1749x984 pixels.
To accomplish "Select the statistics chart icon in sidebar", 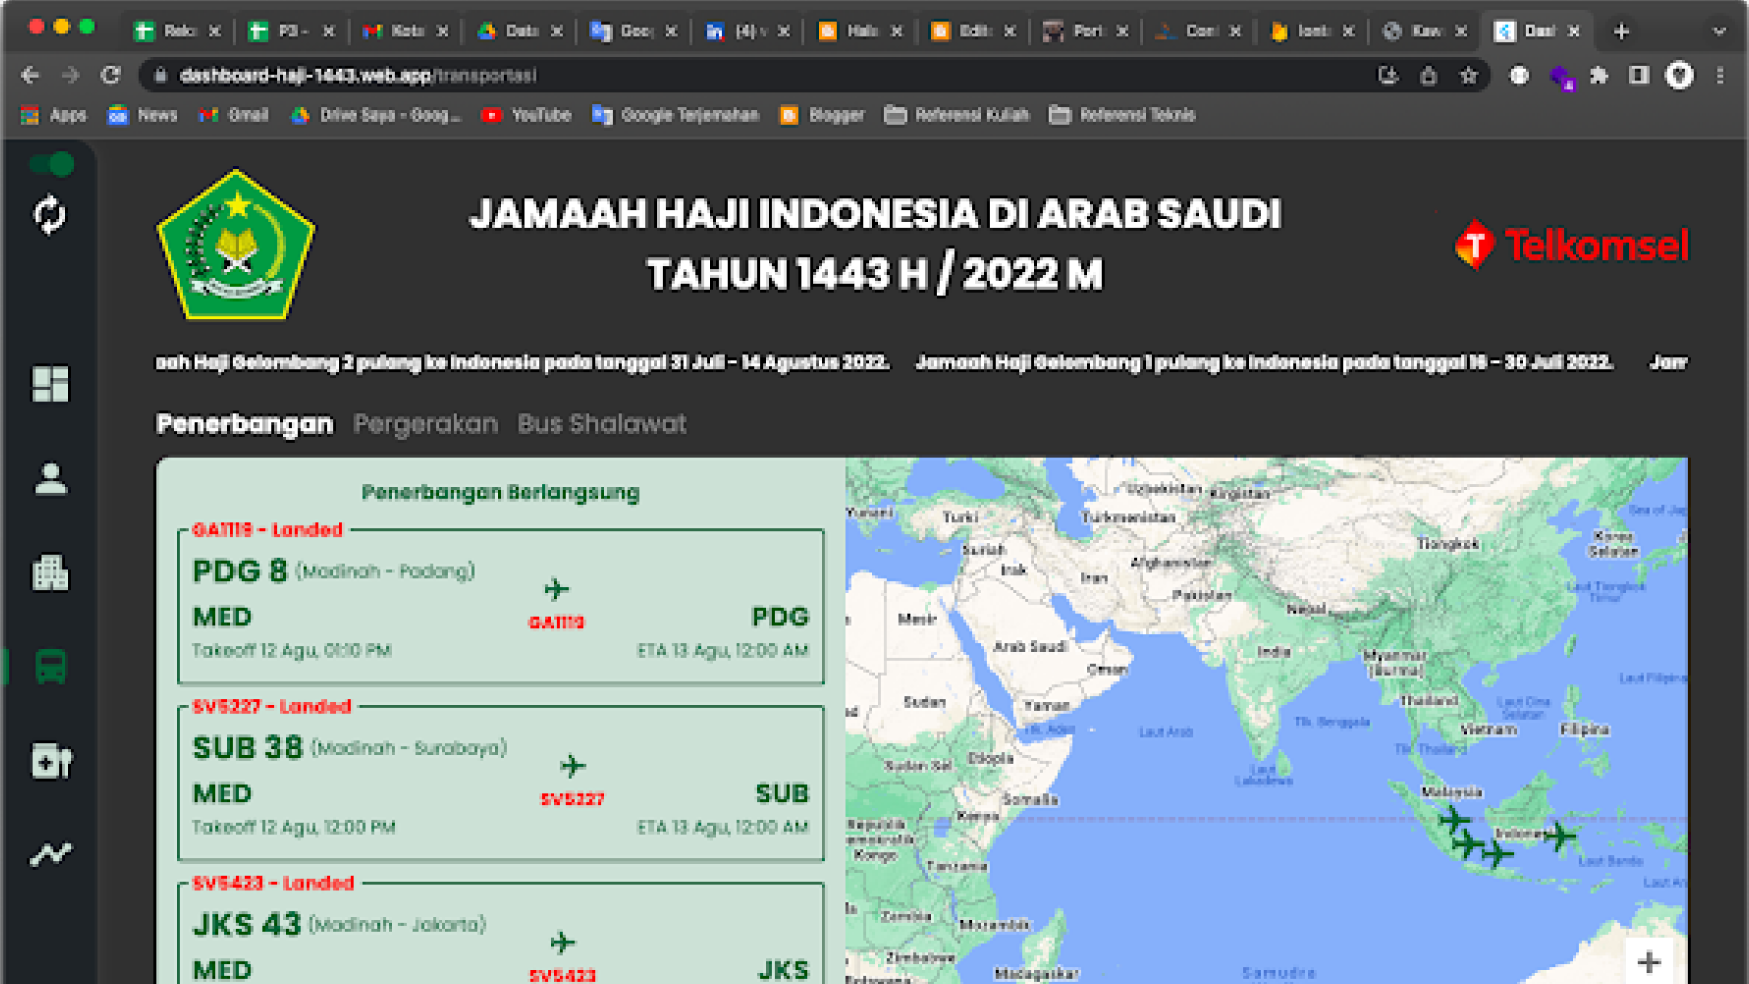I will click(50, 853).
